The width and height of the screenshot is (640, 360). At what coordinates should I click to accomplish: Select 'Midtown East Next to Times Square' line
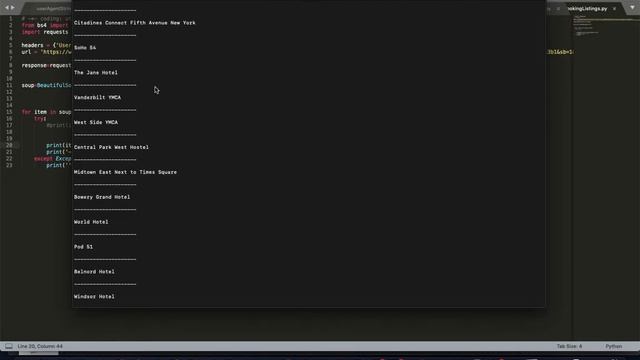click(125, 172)
